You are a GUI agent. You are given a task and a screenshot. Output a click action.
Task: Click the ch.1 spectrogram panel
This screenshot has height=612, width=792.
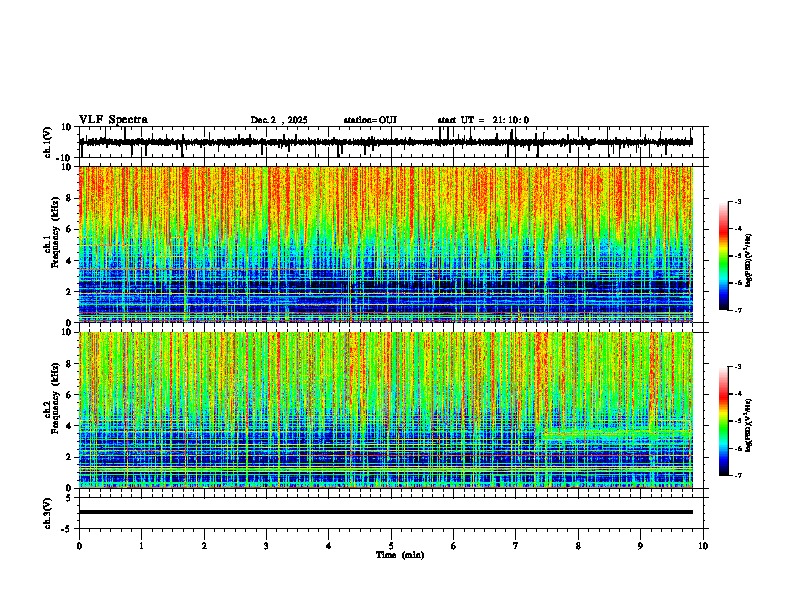pos(386,244)
